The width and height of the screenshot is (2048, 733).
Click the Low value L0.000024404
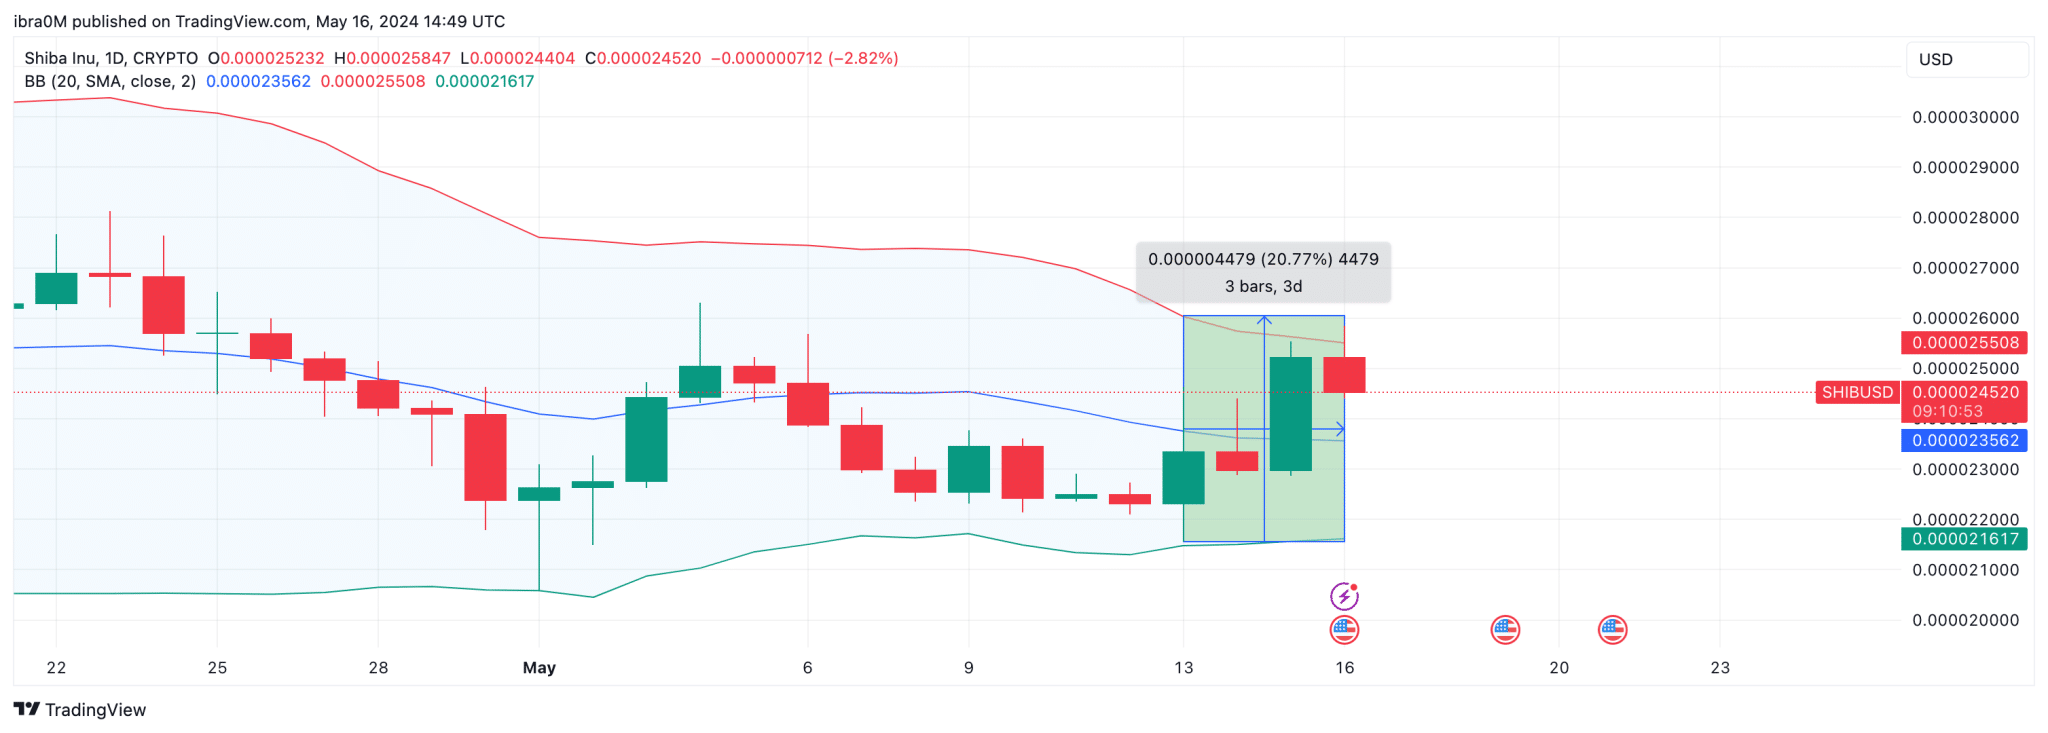tap(518, 58)
